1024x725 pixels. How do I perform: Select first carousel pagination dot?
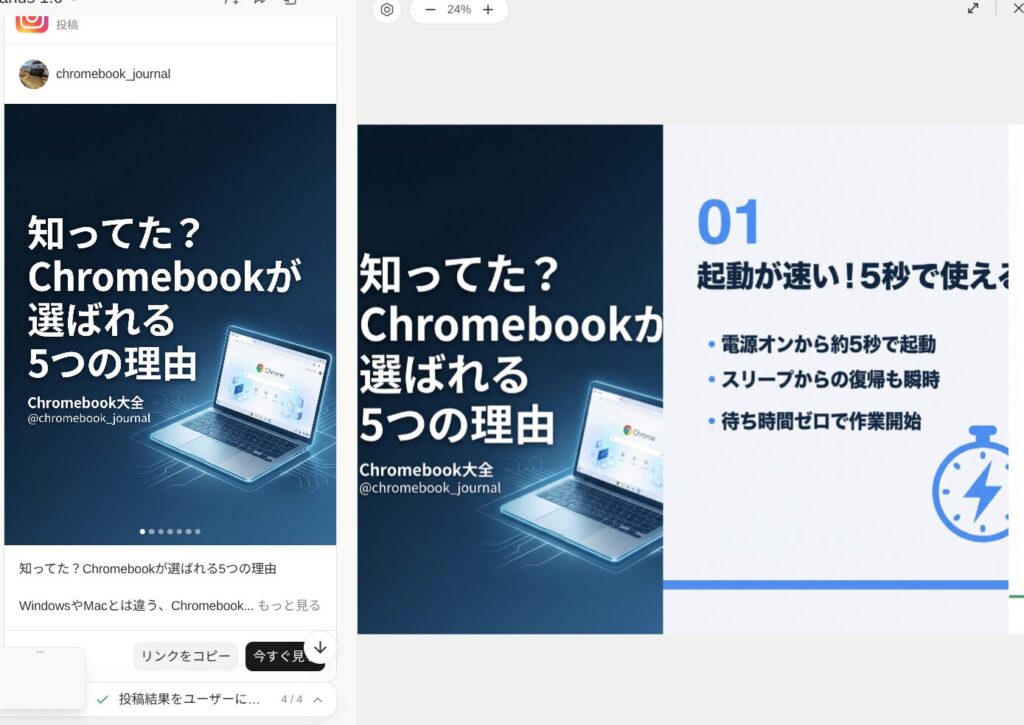(x=142, y=532)
